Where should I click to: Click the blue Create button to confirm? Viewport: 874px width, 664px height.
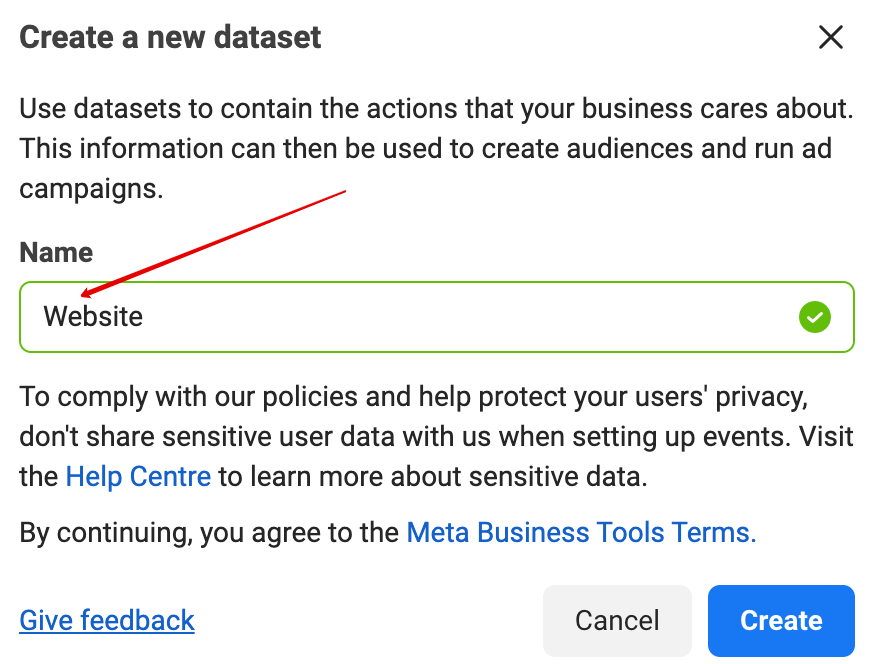(780, 620)
